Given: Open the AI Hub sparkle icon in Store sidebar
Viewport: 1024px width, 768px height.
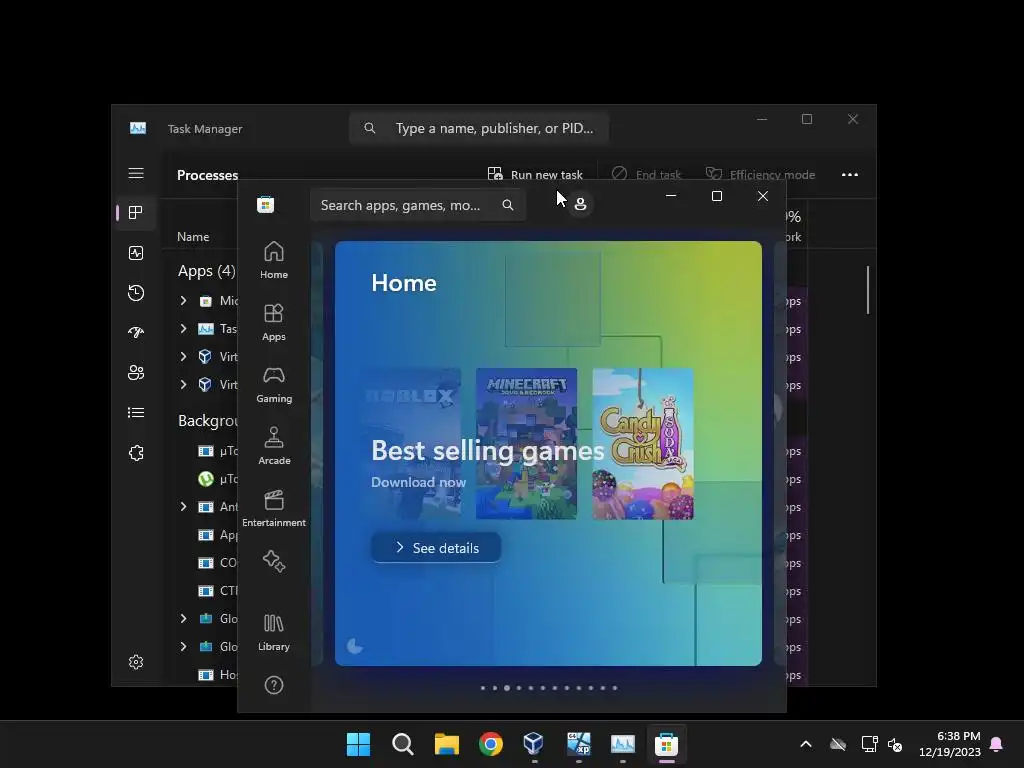Looking at the screenshot, I should (274, 561).
